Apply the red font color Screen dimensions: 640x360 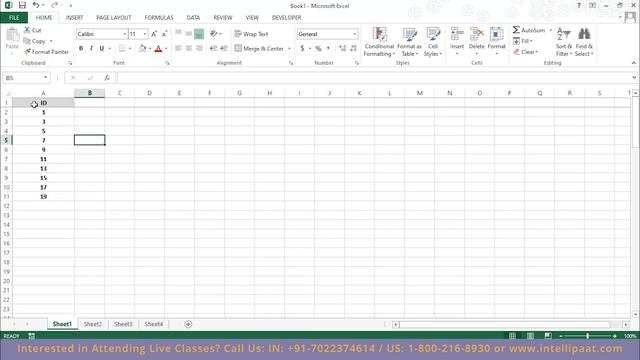click(x=158, y=49)
